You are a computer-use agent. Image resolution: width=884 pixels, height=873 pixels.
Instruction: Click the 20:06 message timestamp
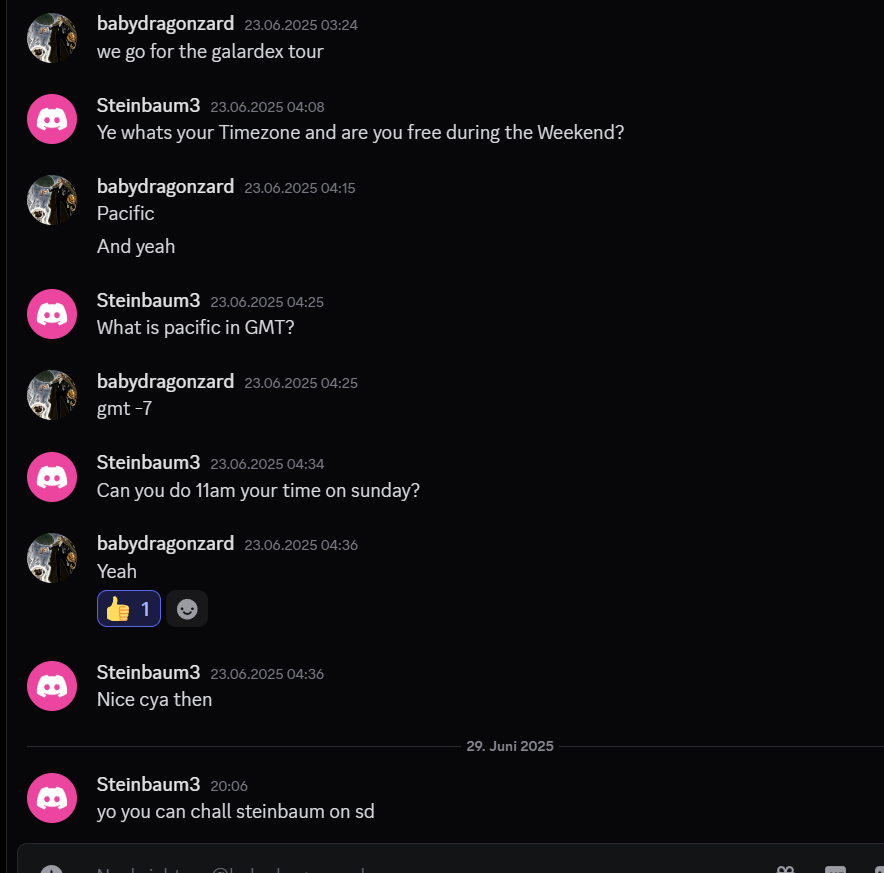[x=229, y=786]
